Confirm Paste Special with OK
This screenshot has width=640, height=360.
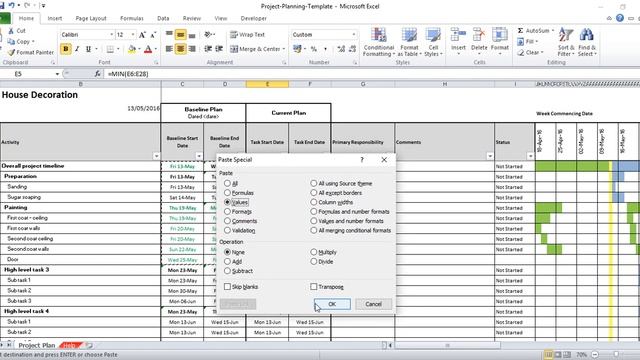point(332,304)
